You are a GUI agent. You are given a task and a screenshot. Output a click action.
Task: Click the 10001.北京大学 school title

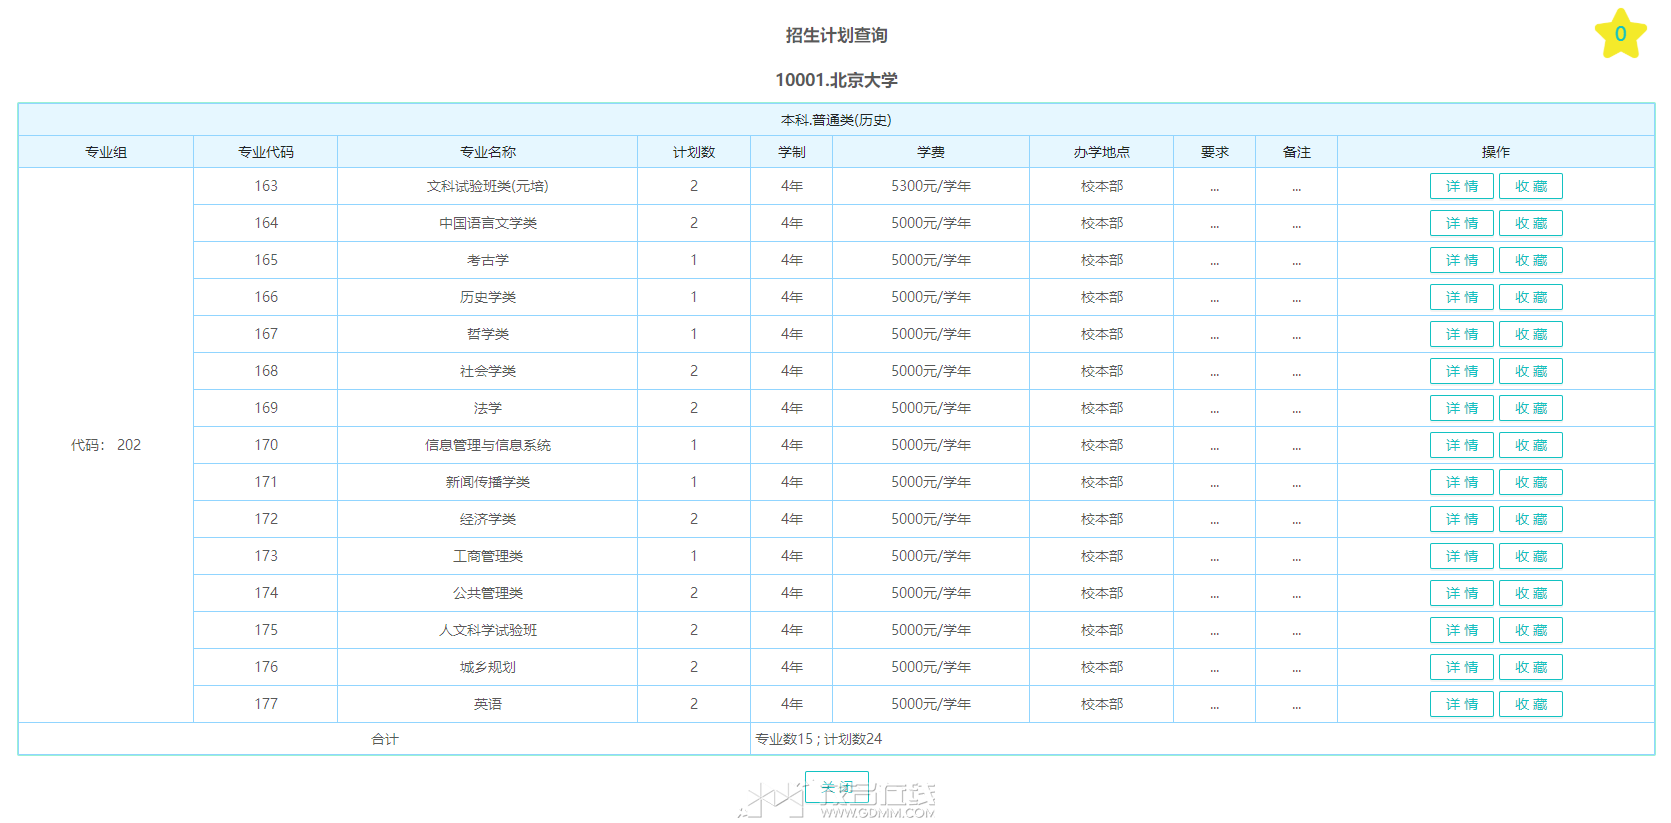point(836,80)
